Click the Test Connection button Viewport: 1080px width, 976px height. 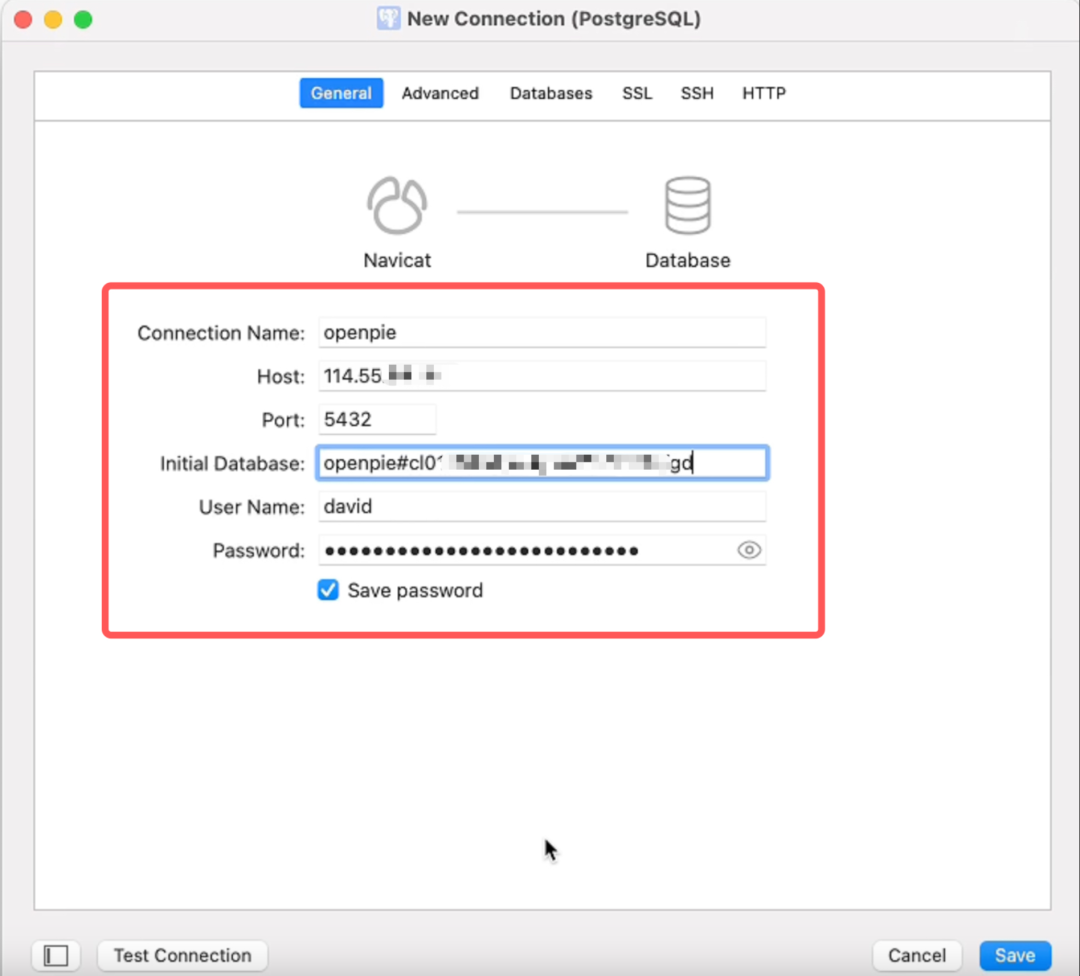click(183, 955)
